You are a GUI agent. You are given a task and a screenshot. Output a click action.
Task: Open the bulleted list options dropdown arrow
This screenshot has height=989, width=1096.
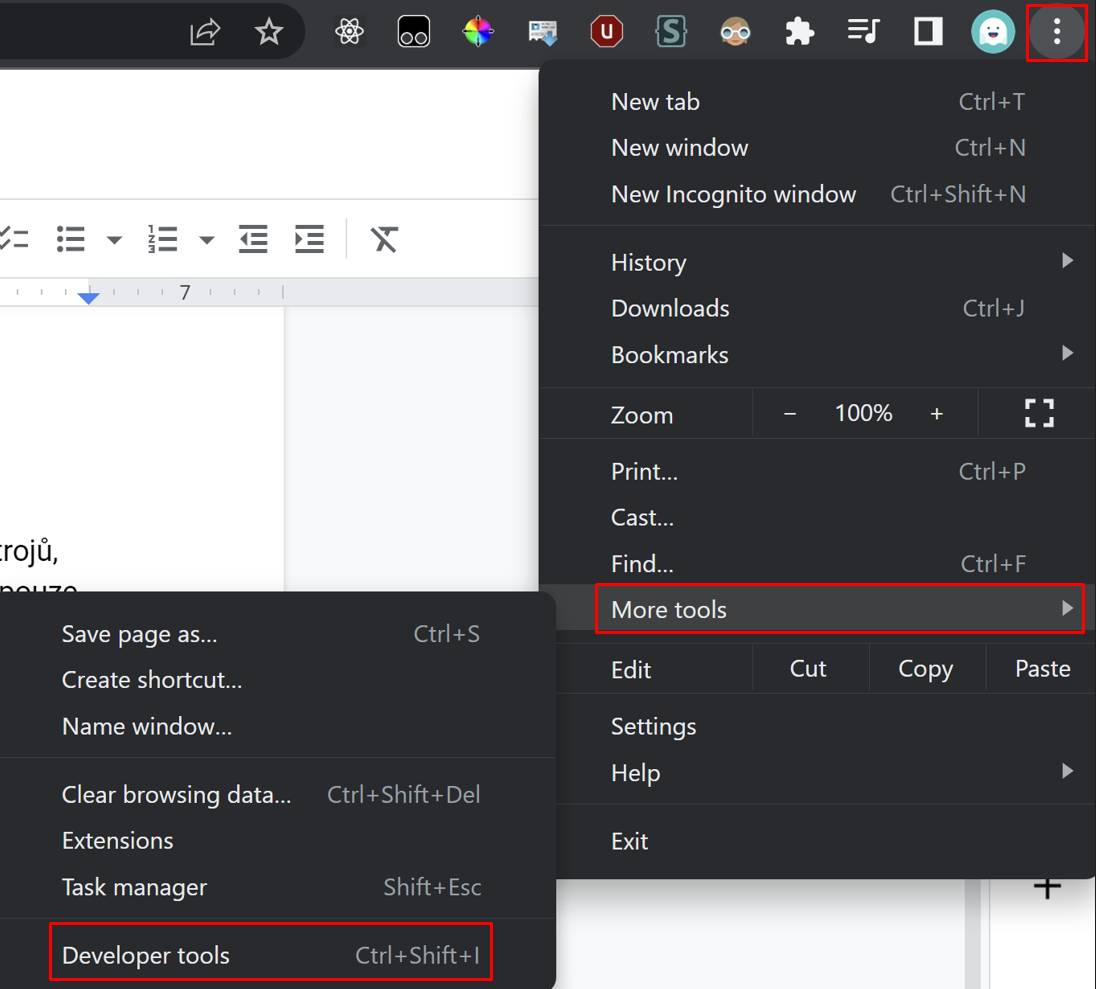114,240
